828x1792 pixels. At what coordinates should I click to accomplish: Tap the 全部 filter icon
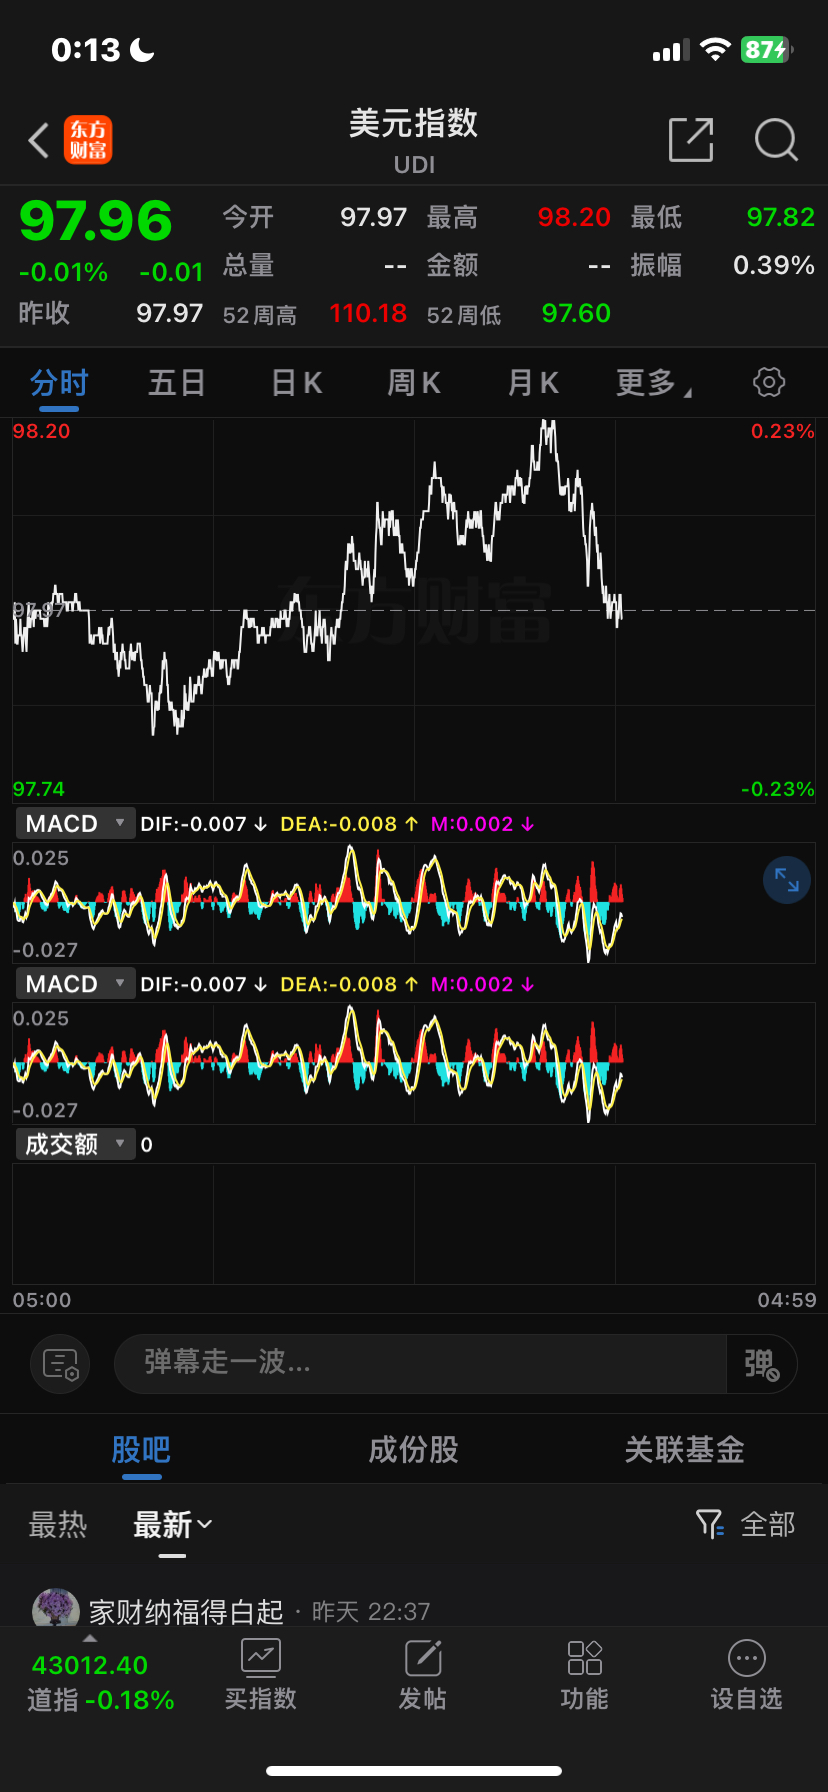(710, 1524)
